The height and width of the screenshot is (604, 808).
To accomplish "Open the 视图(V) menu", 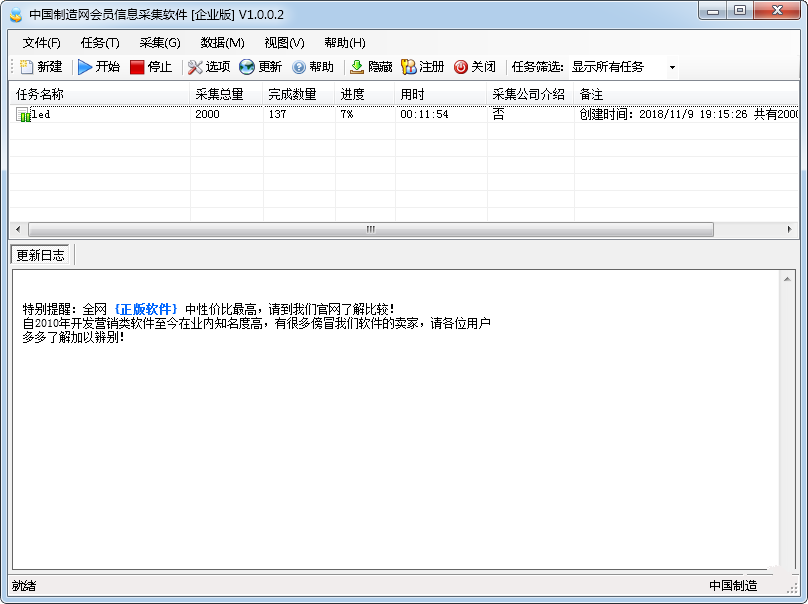I will 284,43.
